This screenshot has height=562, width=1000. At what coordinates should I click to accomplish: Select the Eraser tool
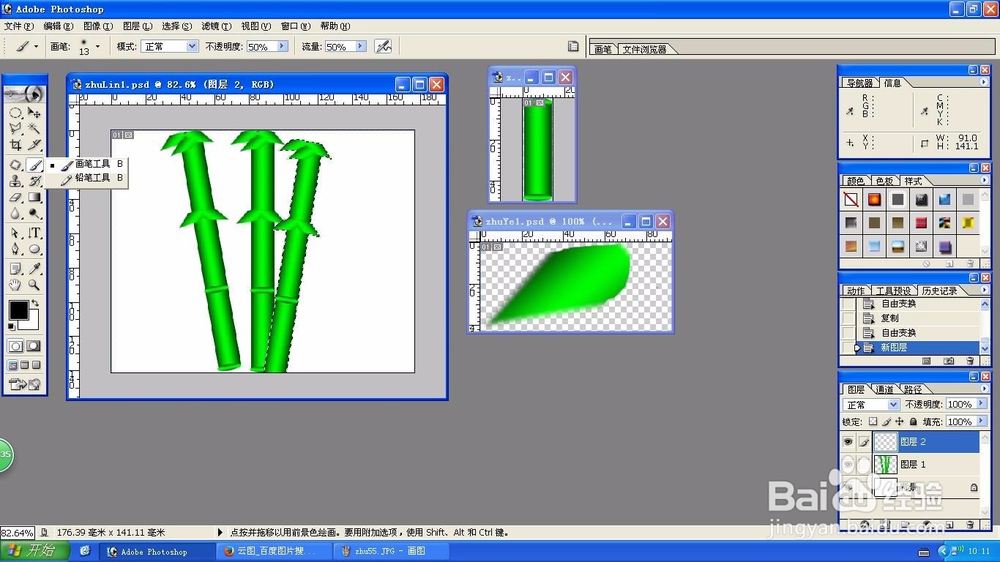pos(15,198)
